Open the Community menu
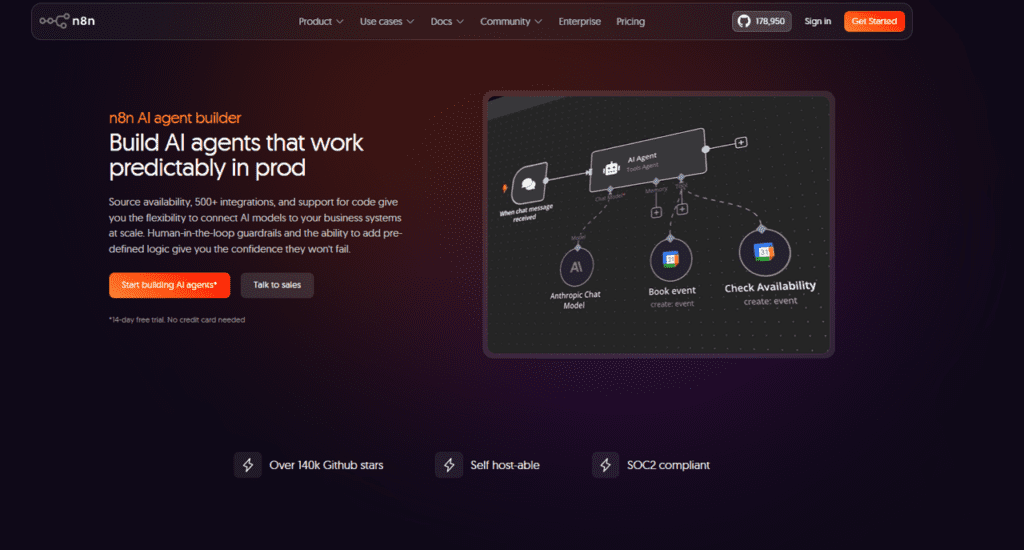 [x=511, y=22]
